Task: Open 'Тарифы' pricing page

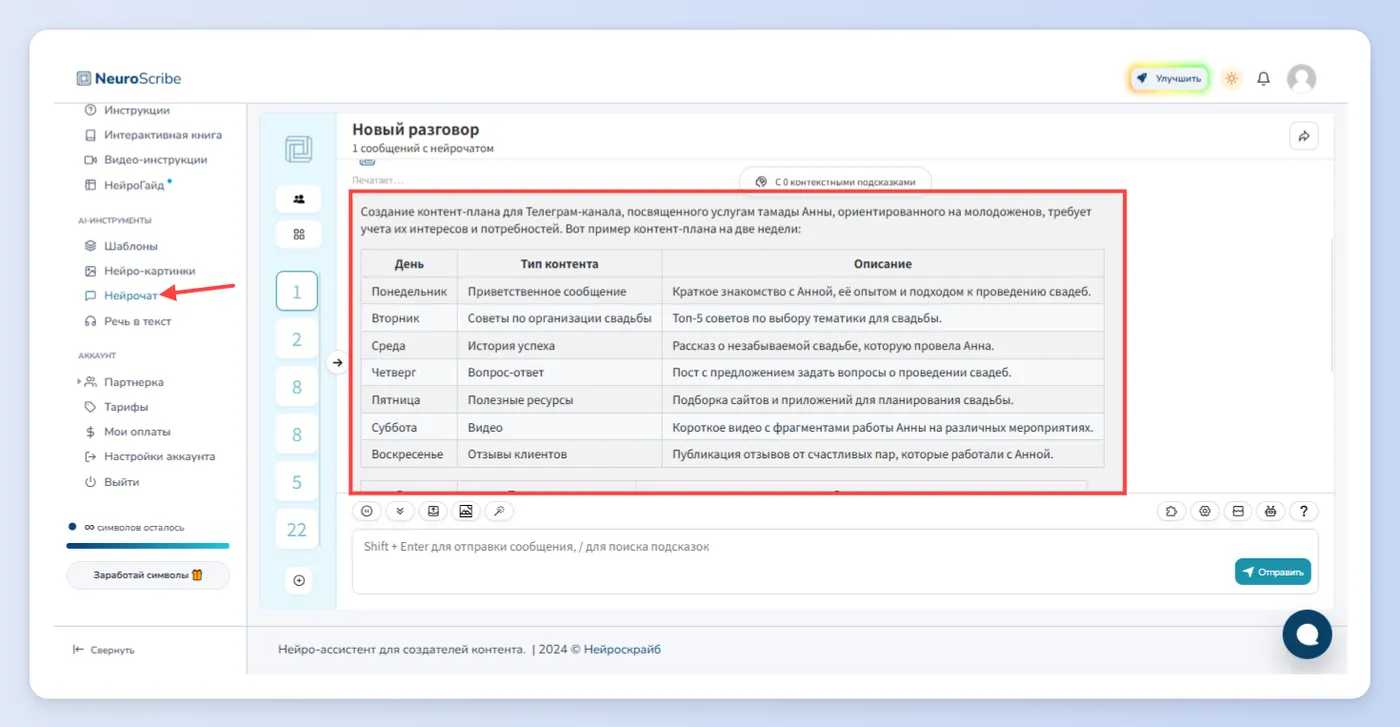Action: (x=116, y=407)
